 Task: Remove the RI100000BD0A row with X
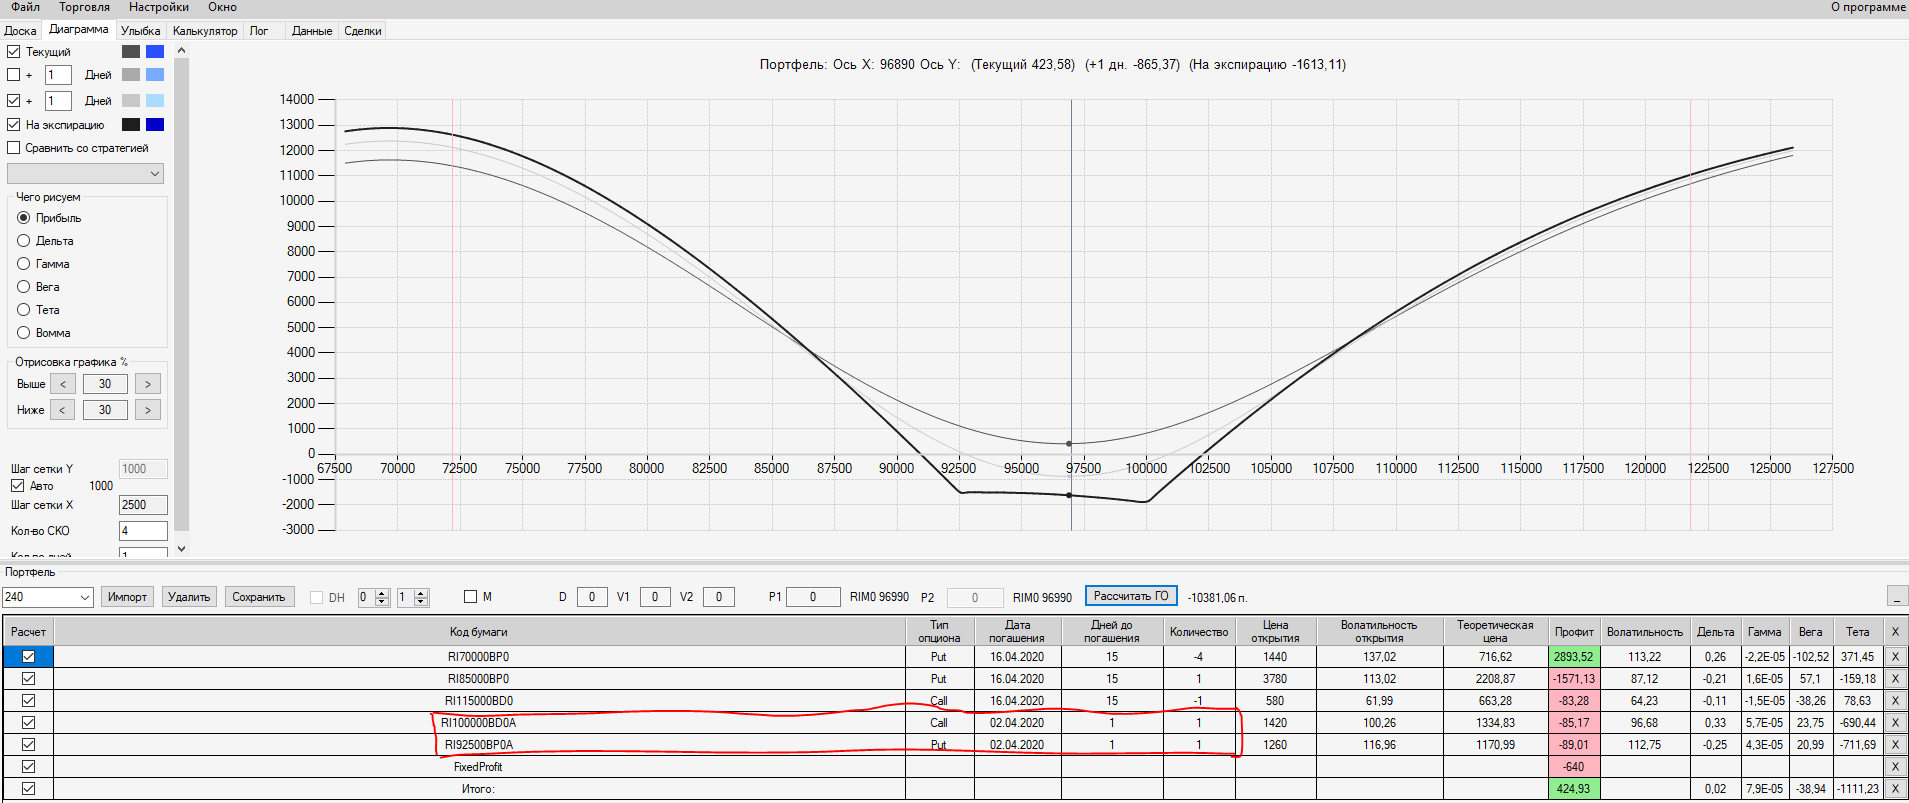pyautogui.click(x=1894, y=723)
